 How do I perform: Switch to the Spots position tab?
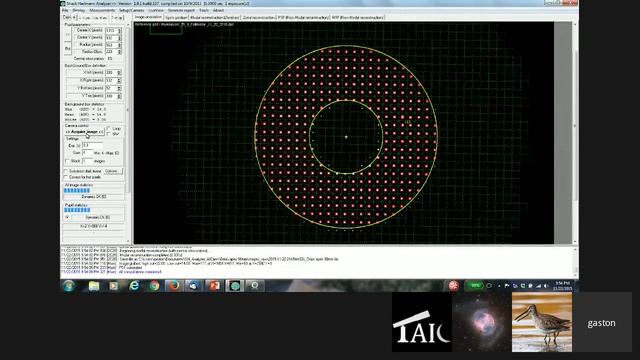coord(176,18)
